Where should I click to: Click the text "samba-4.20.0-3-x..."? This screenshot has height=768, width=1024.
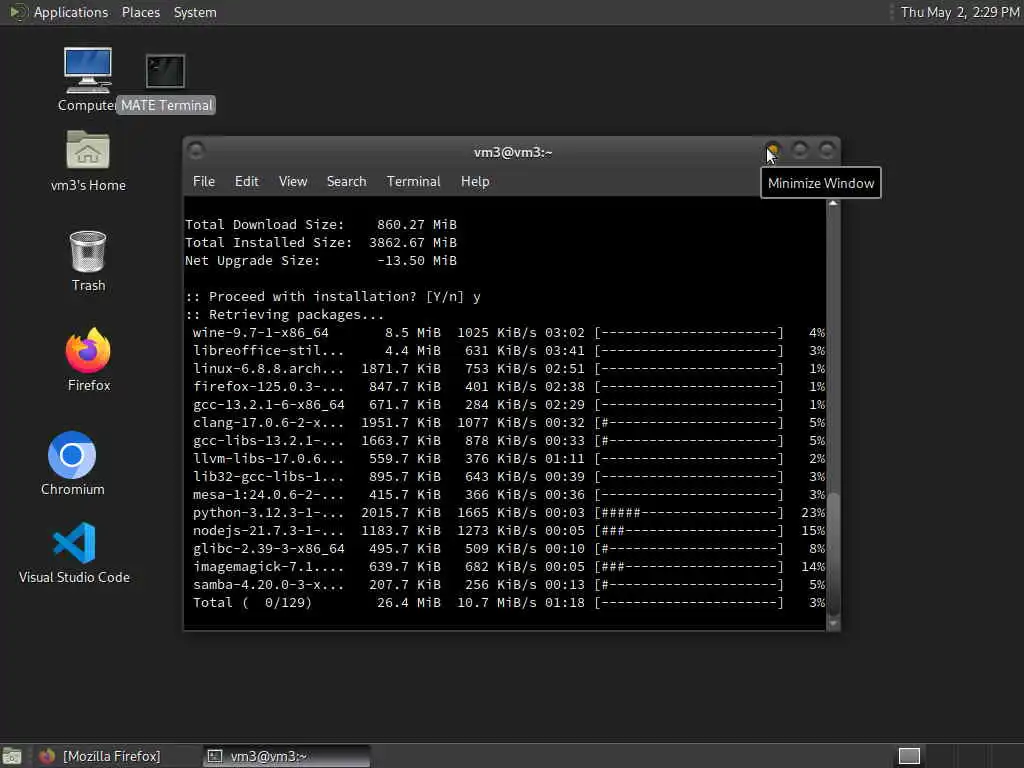tap(268, 584)
